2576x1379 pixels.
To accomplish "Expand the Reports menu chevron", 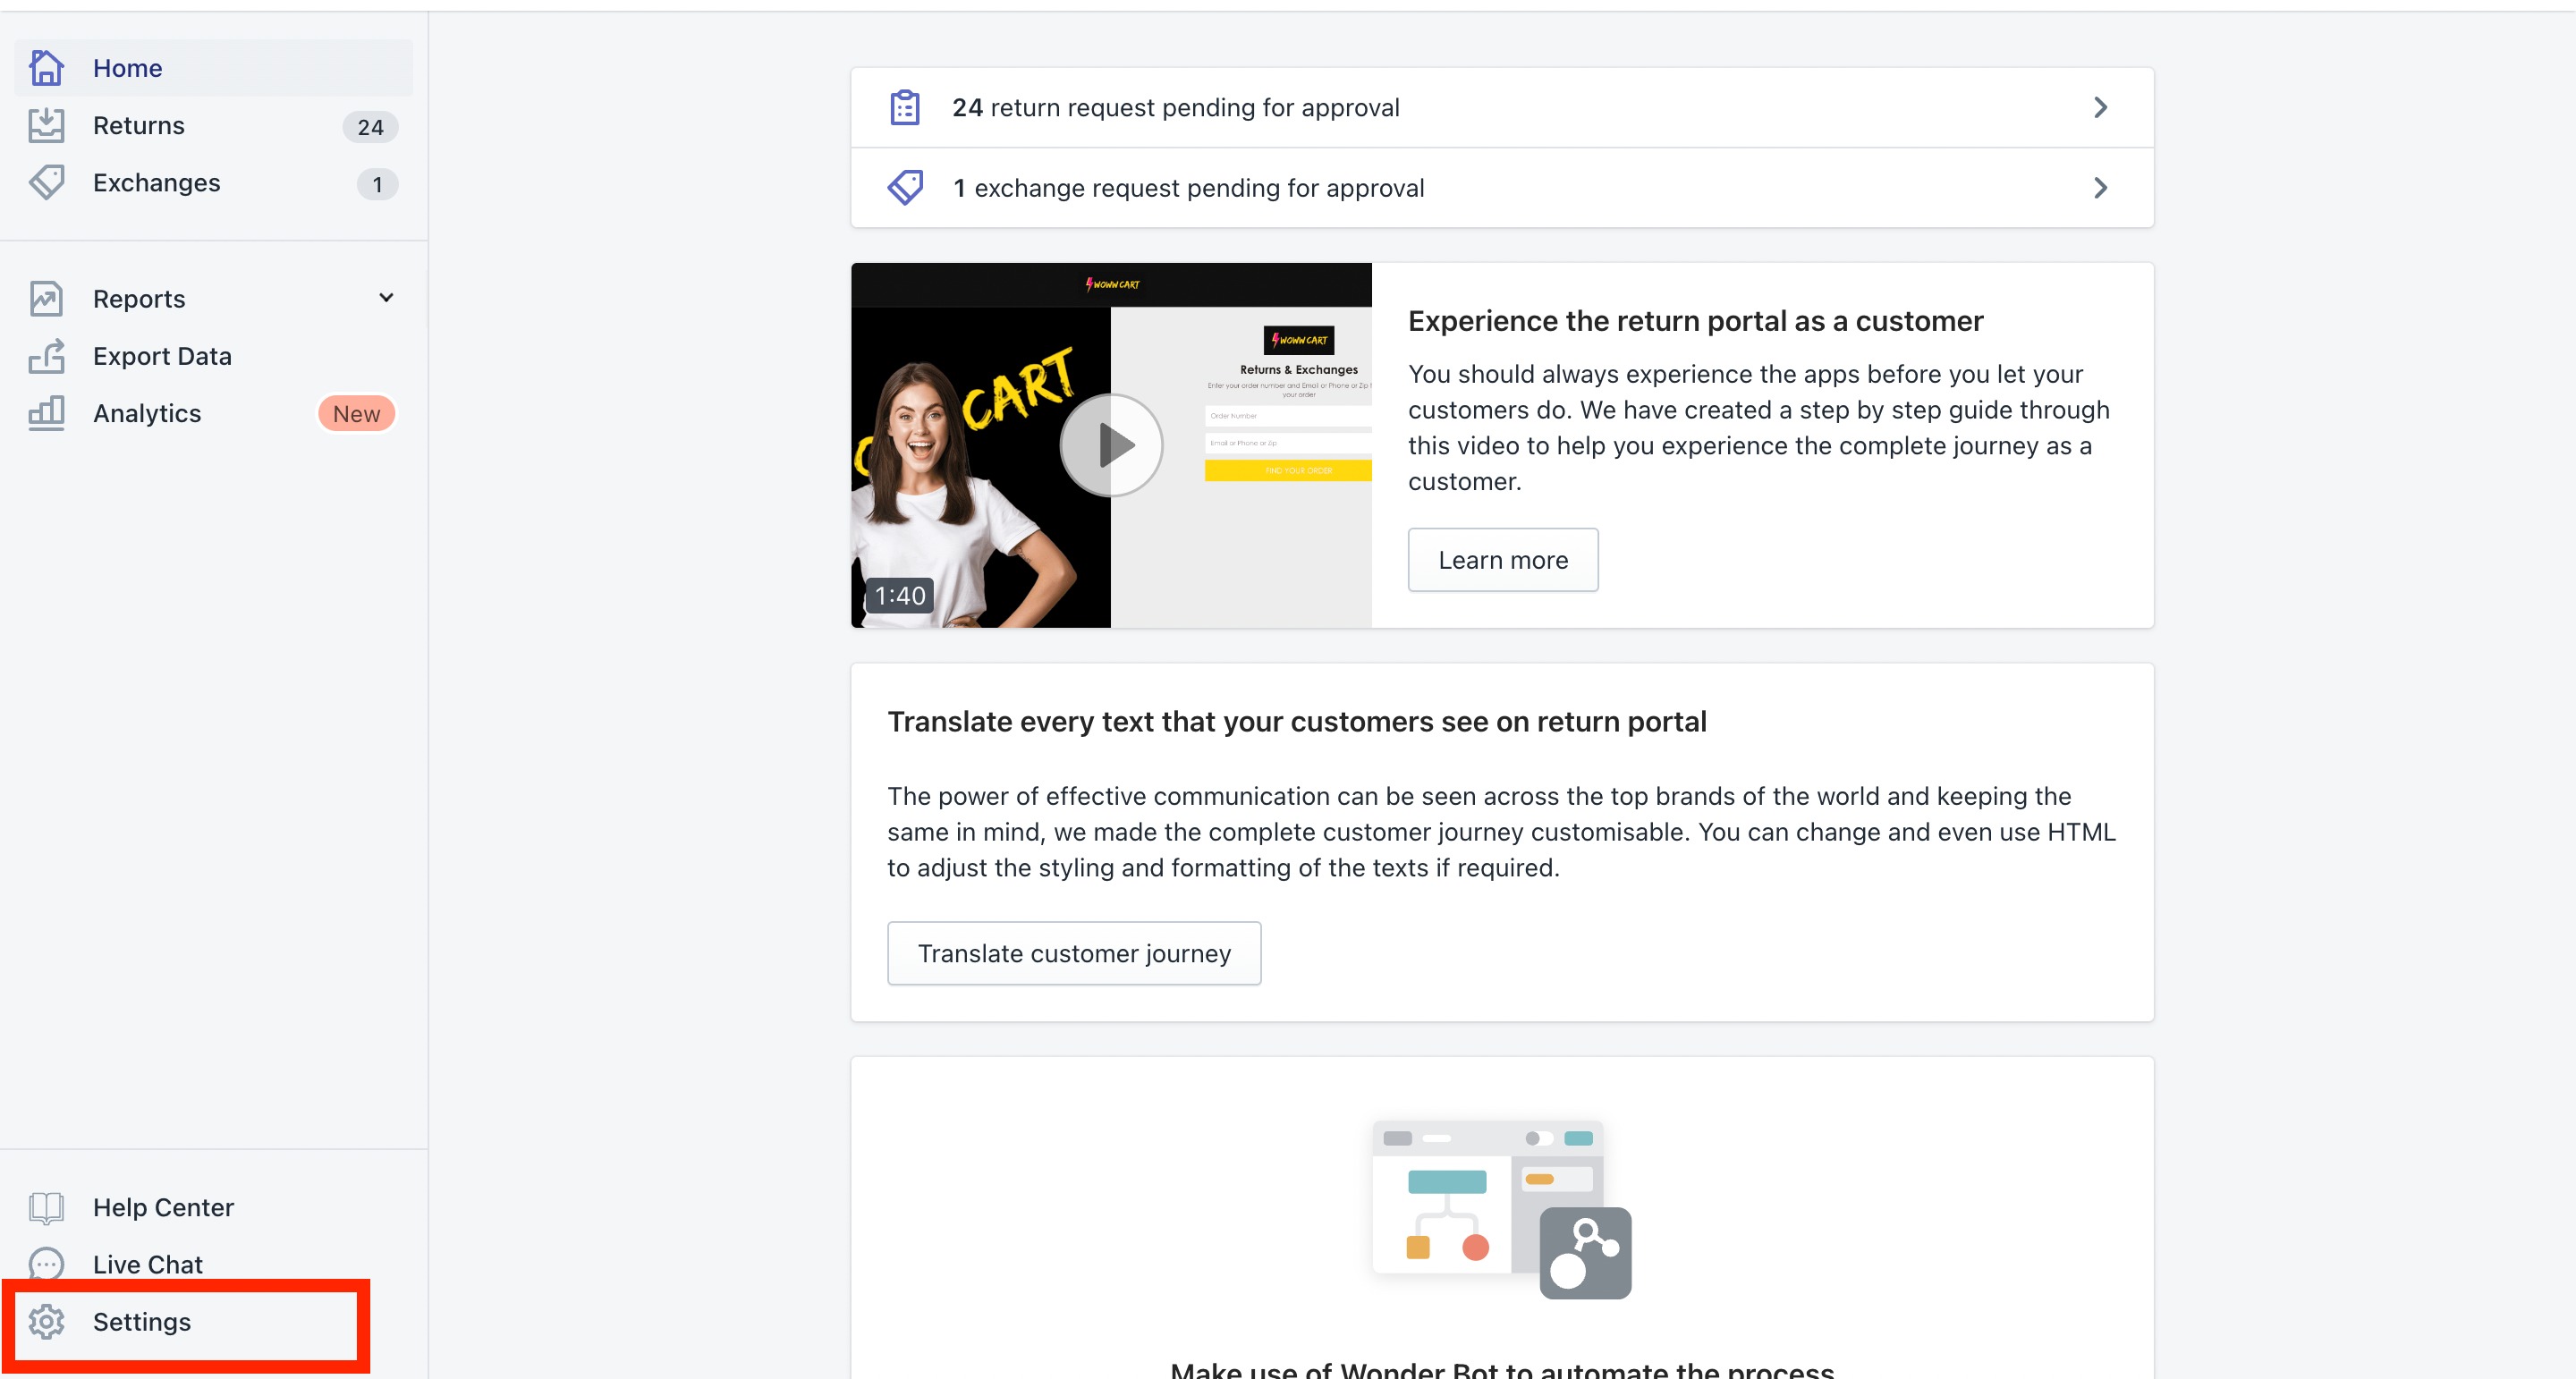I will click(386, 298).
